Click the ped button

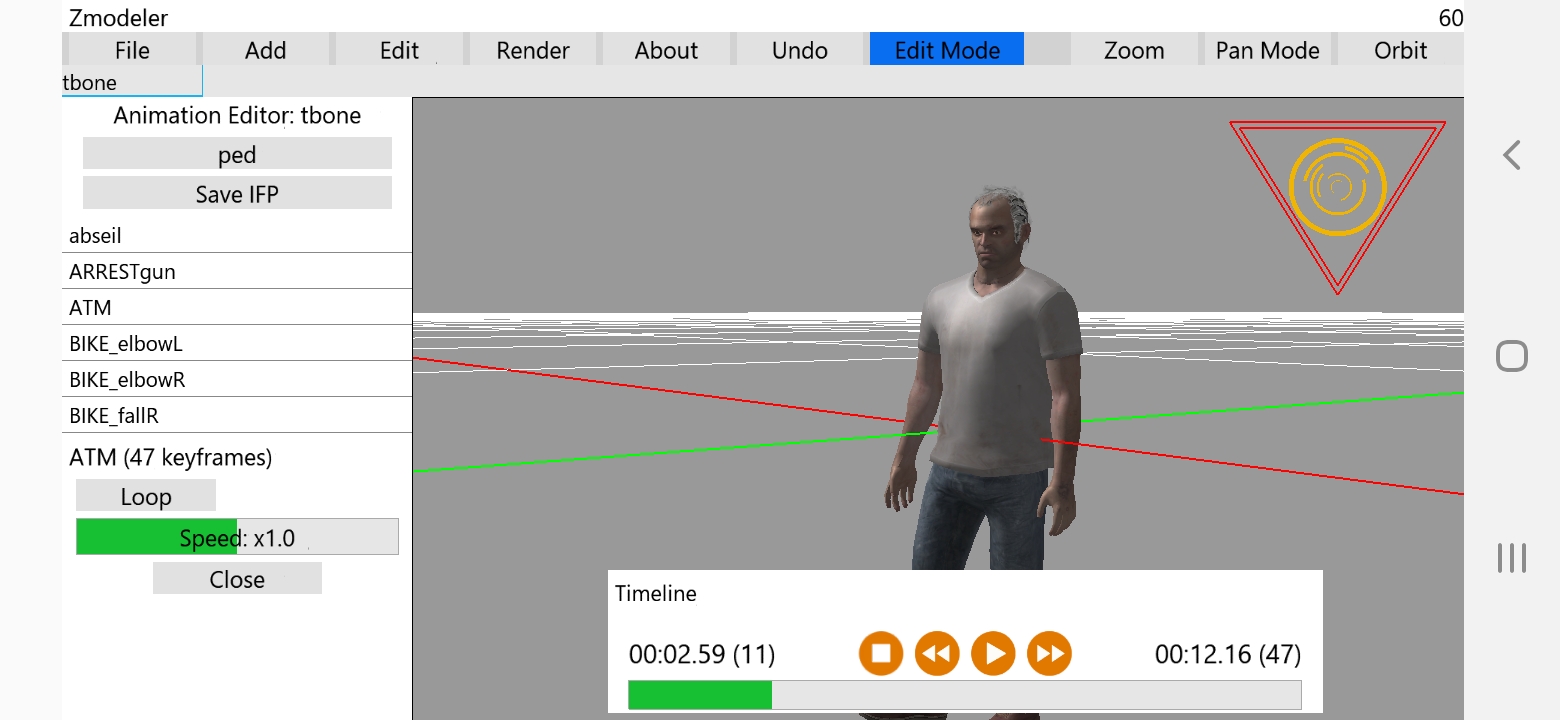(237, 154)
